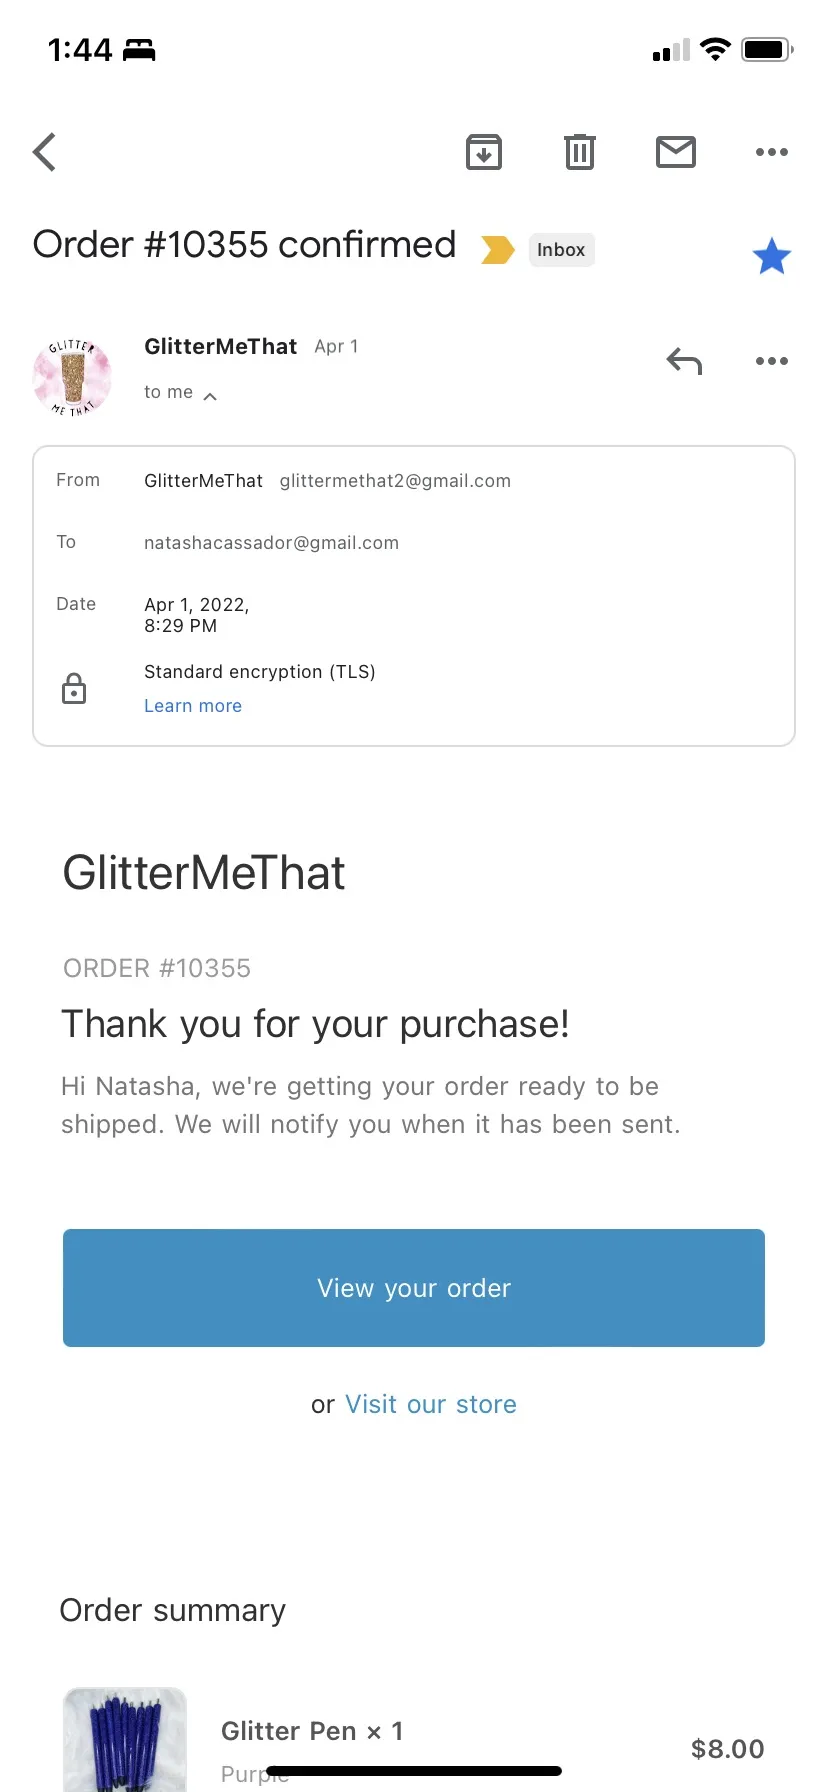
Task: Open top toolbar three-dot overflow menu
Action: (772, 152)
